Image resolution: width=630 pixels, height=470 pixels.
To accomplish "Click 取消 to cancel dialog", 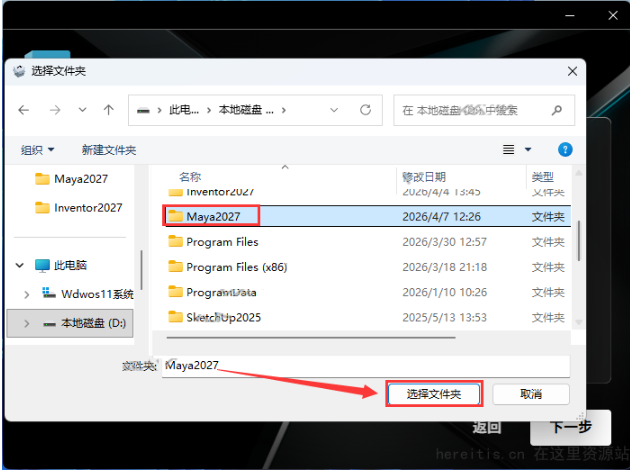I will tap(531, 394).
